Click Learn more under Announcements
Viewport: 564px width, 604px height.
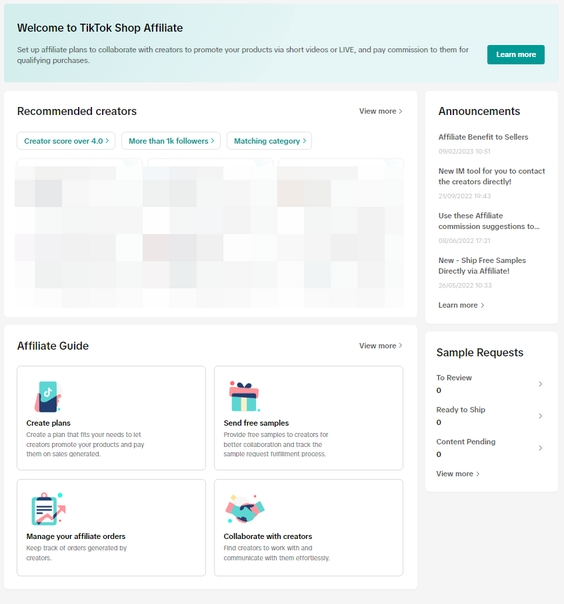click(x=461, y=305)
